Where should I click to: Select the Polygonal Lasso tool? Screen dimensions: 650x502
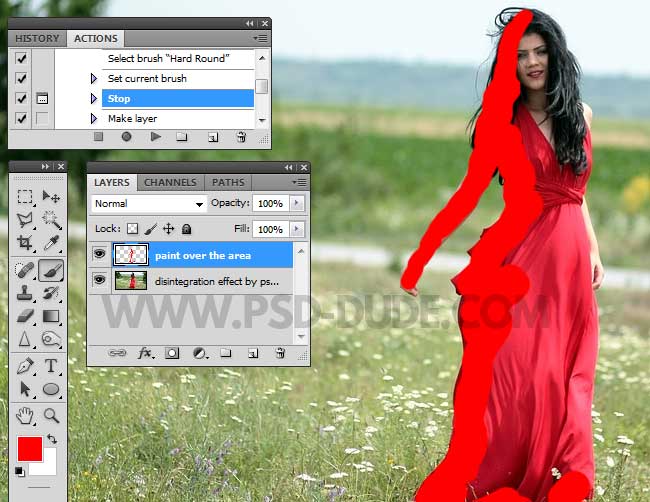coord(25,219)
